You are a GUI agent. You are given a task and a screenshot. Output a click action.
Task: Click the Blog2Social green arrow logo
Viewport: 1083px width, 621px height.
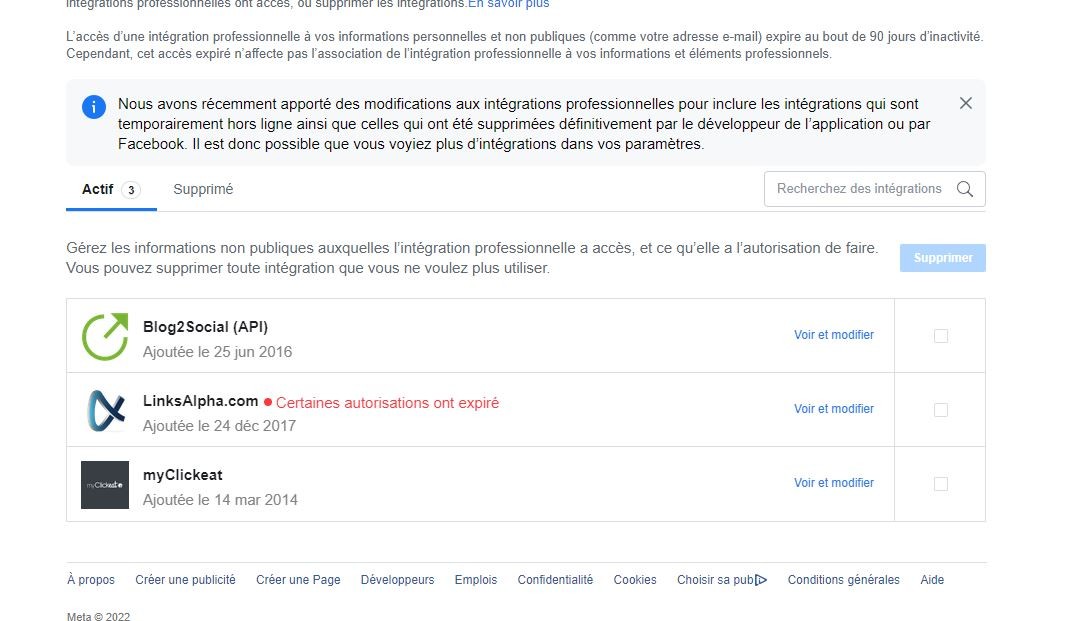click(x=105, y=336)
